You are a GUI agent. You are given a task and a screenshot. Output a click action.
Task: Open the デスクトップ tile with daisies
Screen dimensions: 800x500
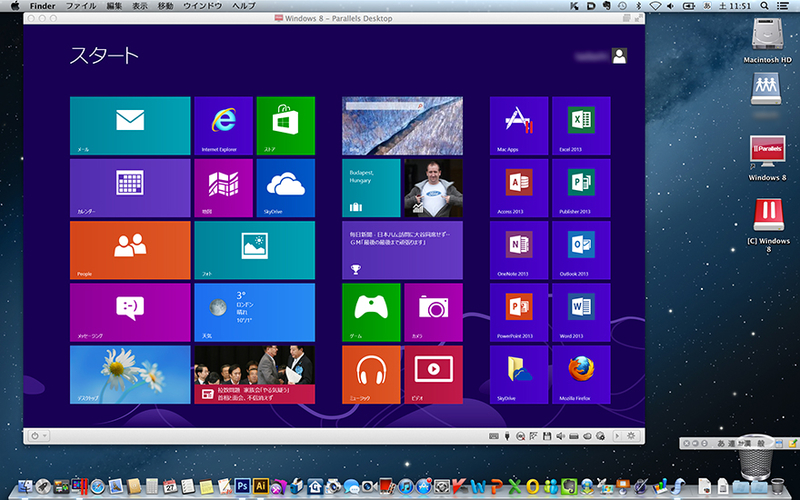[130, 374]
